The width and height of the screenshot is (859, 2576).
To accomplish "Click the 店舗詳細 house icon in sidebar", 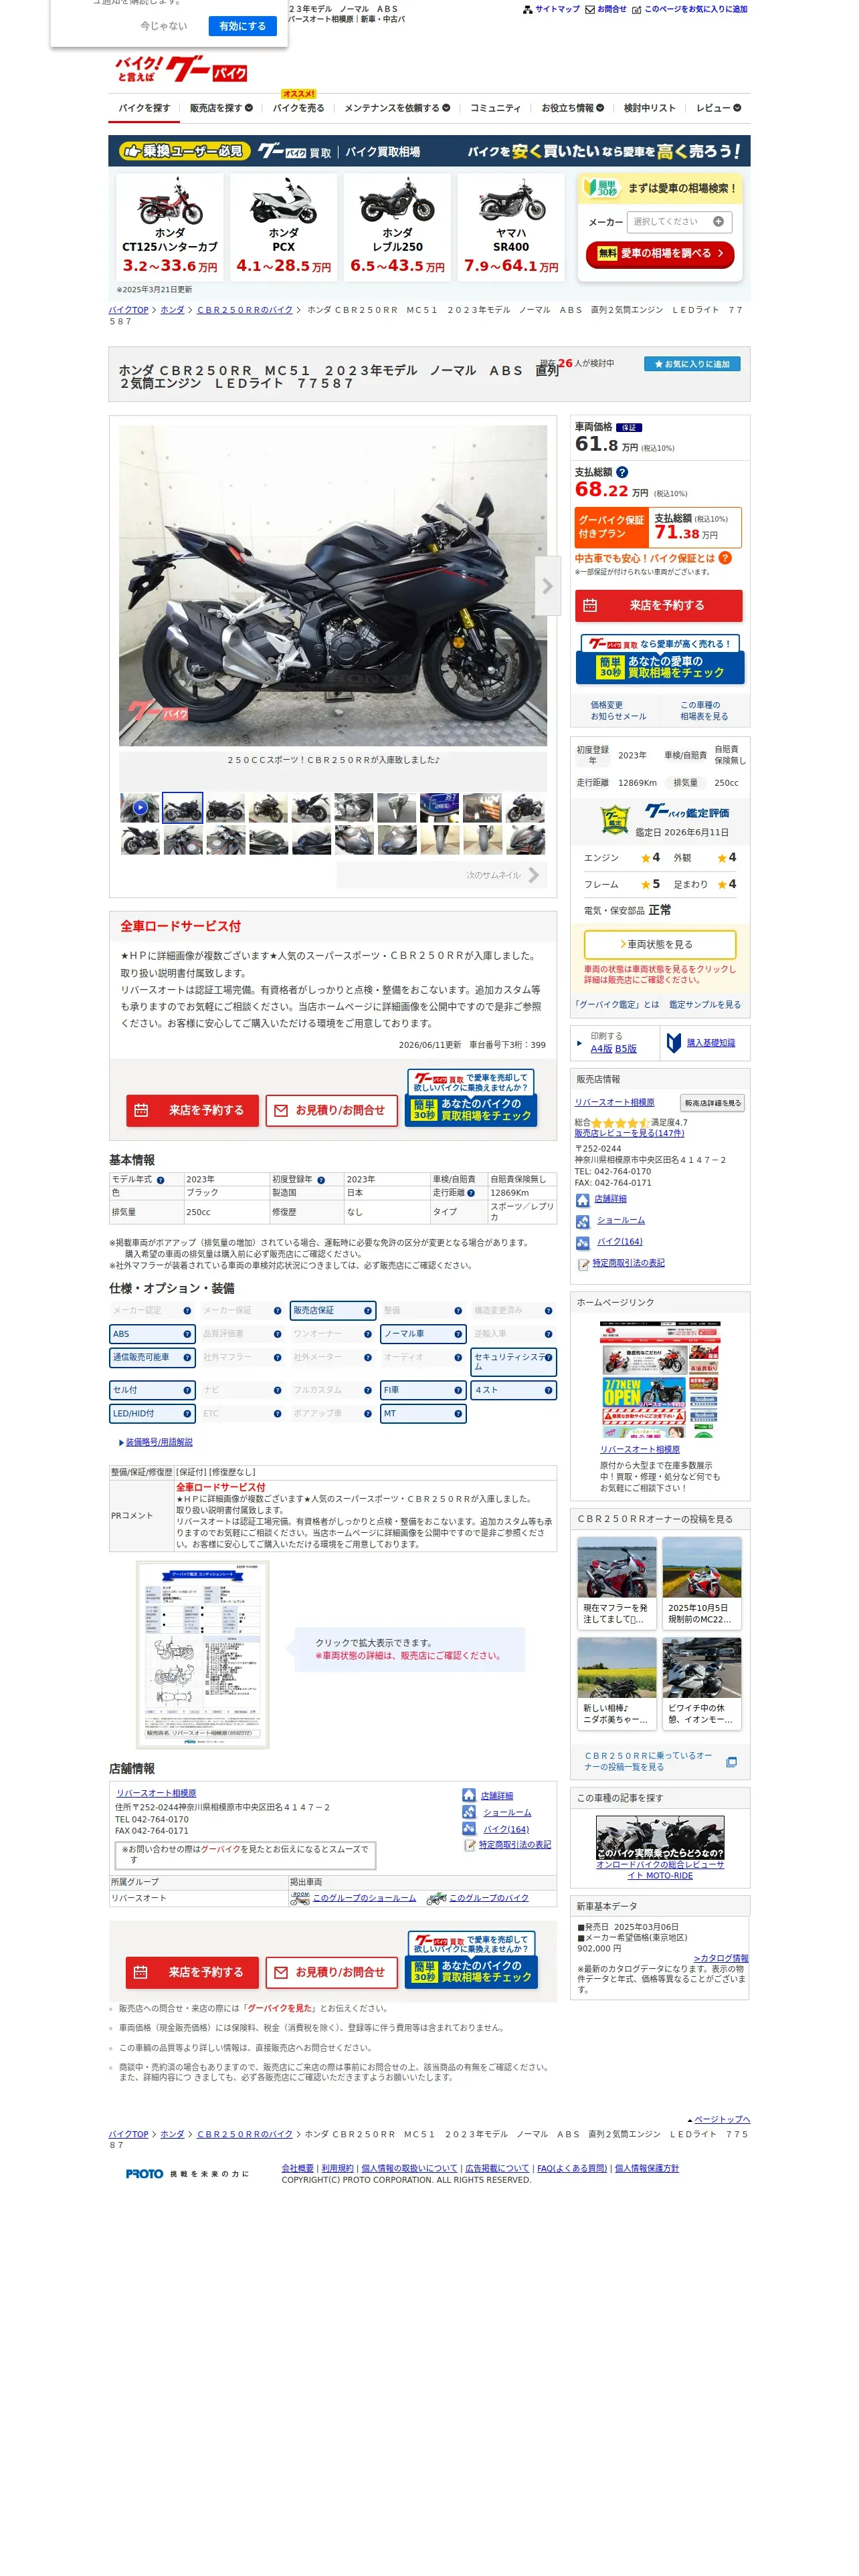I will [582, 1199].
